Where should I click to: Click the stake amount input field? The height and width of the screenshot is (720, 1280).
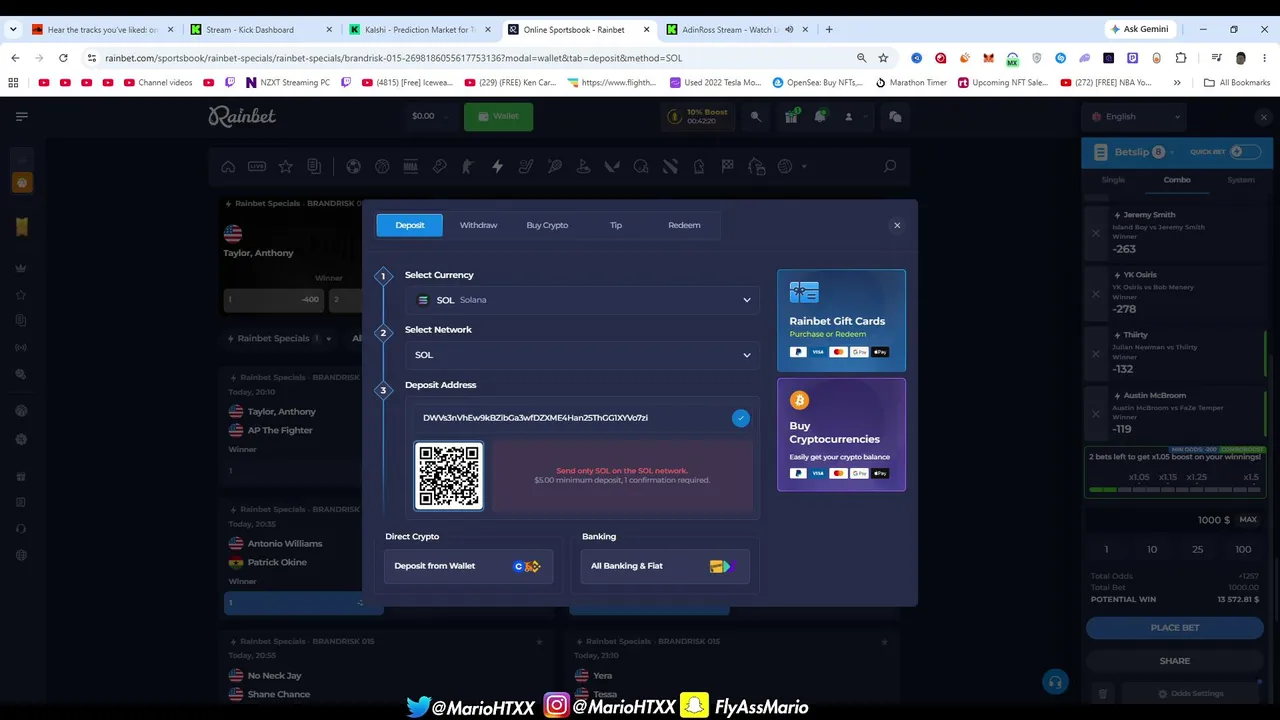pyautogui.click(x=1160, y=520)
